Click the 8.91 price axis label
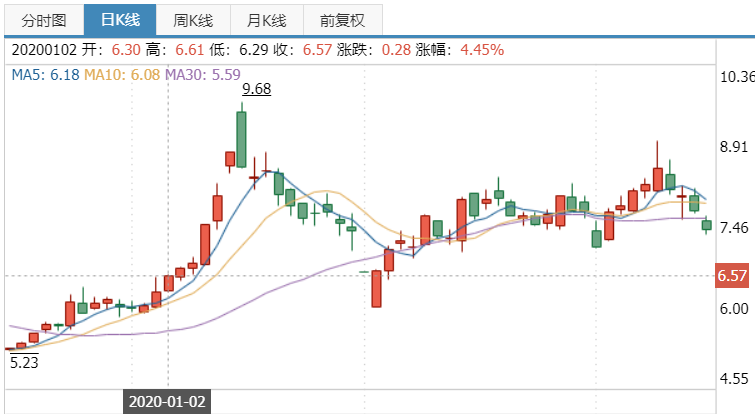Screen dimensions: 755x414 [735, 148]
